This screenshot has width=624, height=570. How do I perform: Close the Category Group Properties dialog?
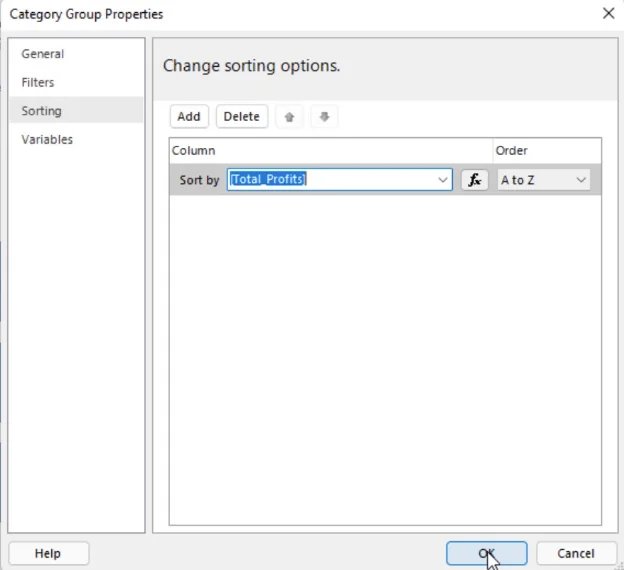pos(608,14)
